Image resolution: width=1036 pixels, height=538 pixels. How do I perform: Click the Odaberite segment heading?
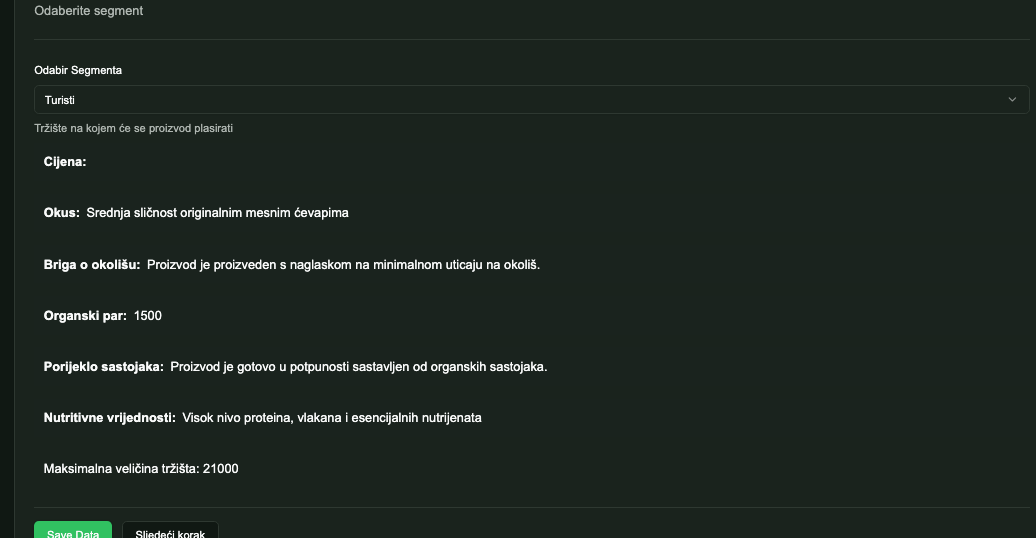click(89, 11)
